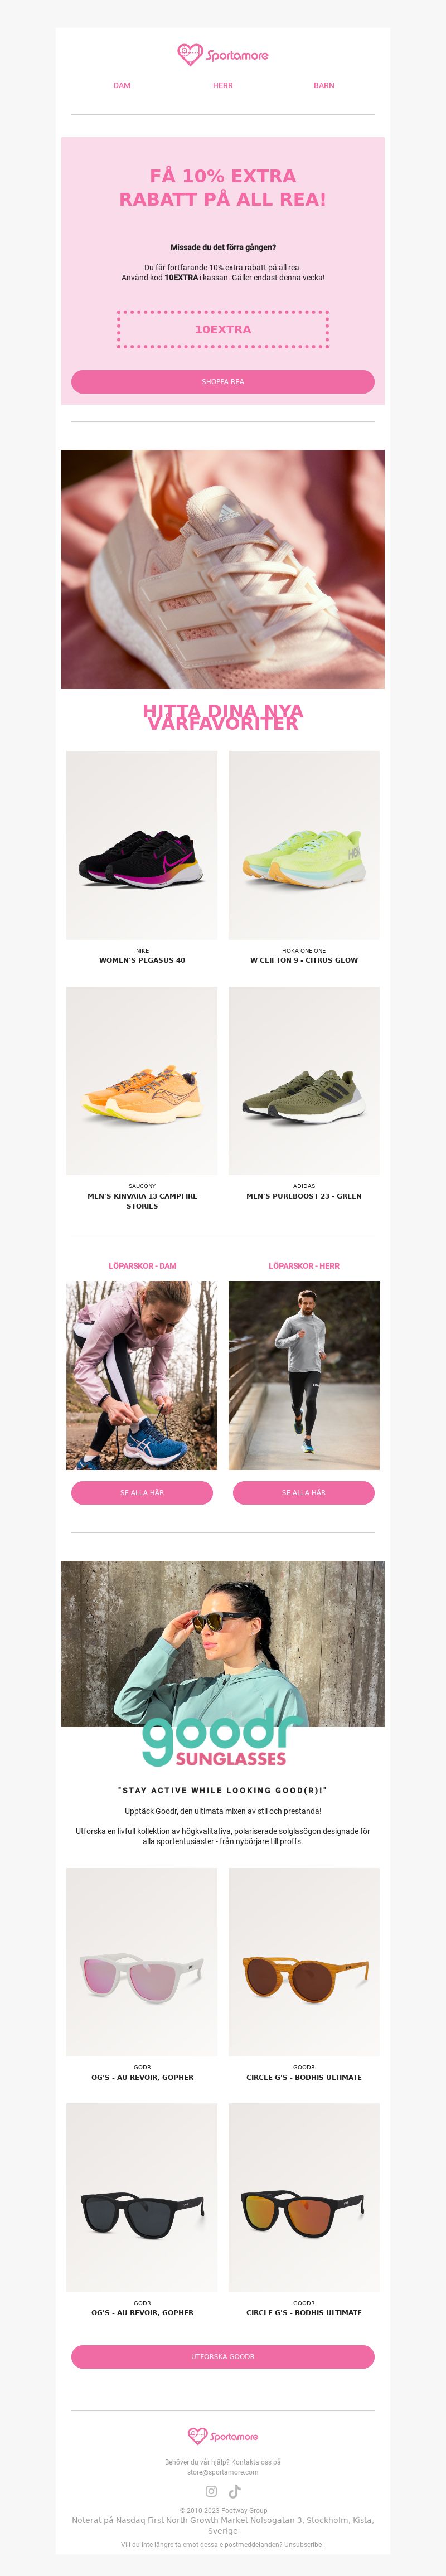This screenshot has height=2576, width=446.
Task: Open the HERR navigation item
Action: click(223, 86)
